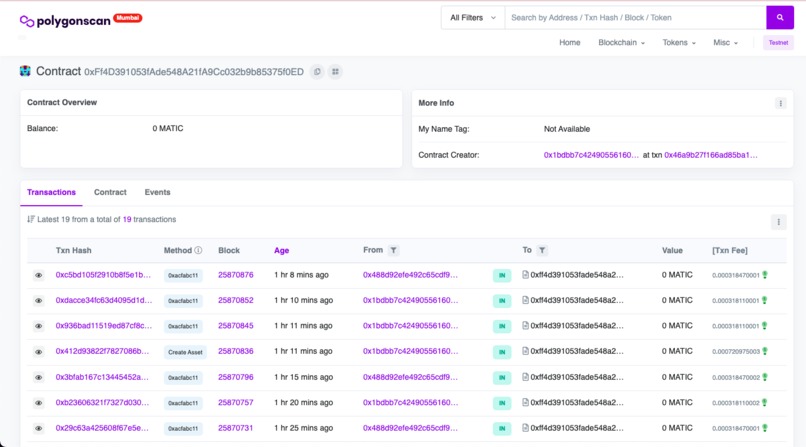Toggle eye preview for txn 0x29c63a425608
The image size is (806, 447).
[x=39, y=429]
